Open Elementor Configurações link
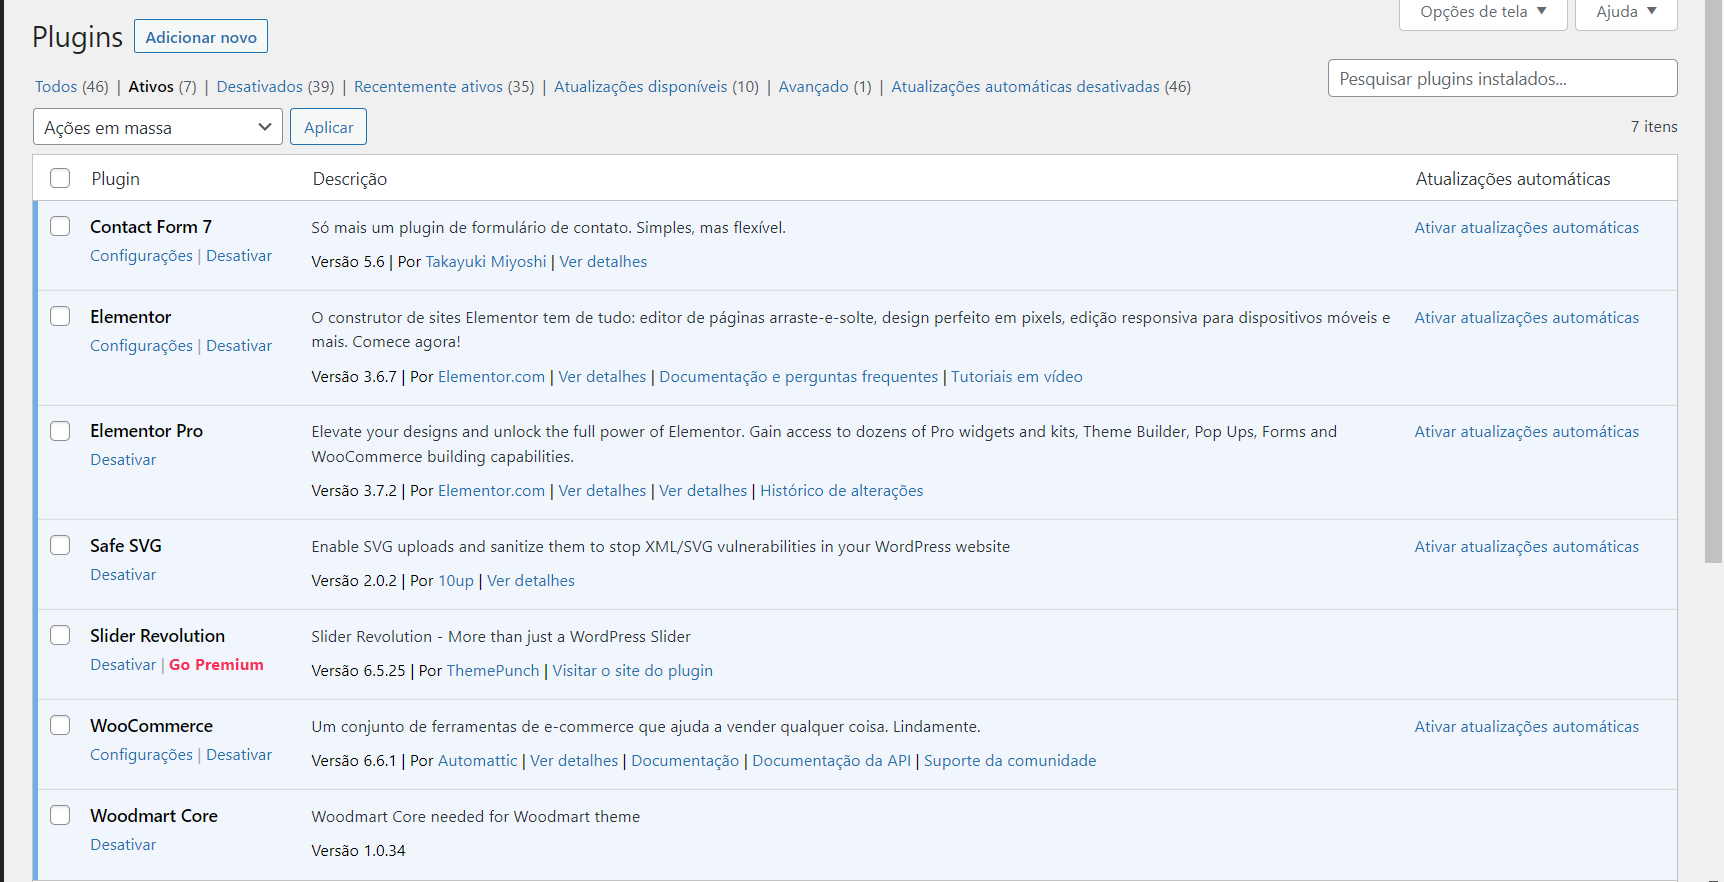This screenshot has width=1724, height=882. click(141, 346)
